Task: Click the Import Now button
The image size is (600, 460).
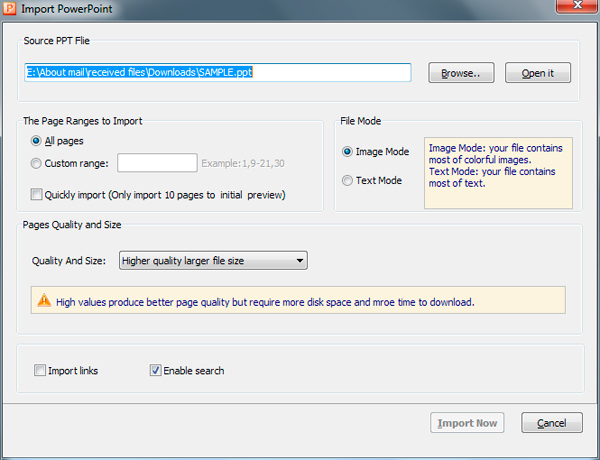Action: [467, 422]
